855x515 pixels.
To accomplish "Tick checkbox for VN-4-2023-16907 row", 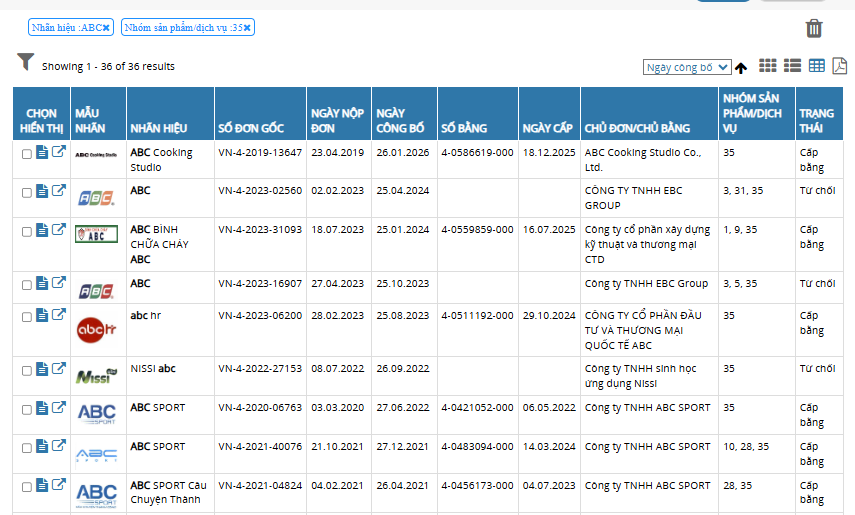I will pyautogui.click(x=26, y=285).
